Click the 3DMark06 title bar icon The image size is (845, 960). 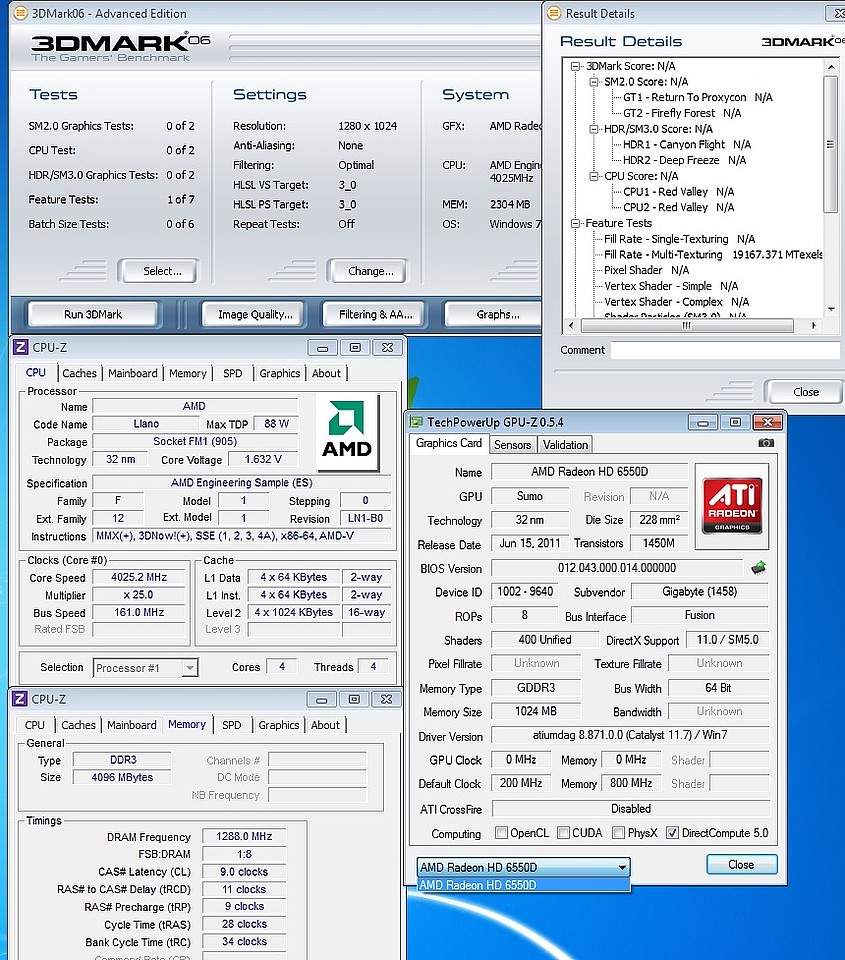coord(20,13)
